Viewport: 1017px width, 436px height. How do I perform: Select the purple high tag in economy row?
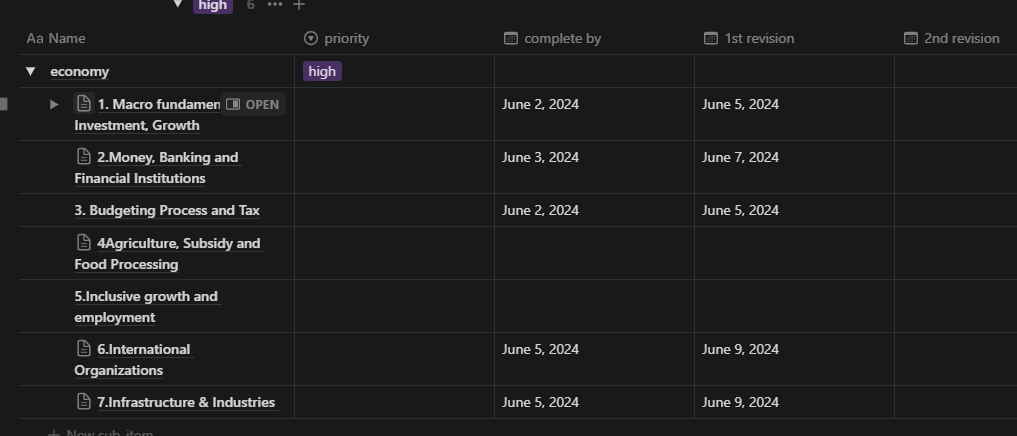click(322, 71)
